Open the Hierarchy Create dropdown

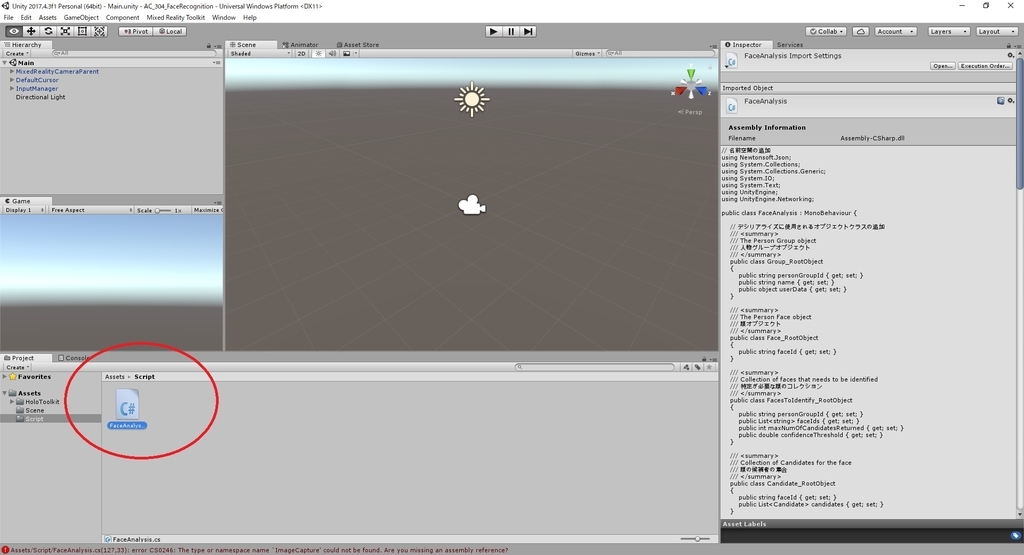click(x=18, y=54)
